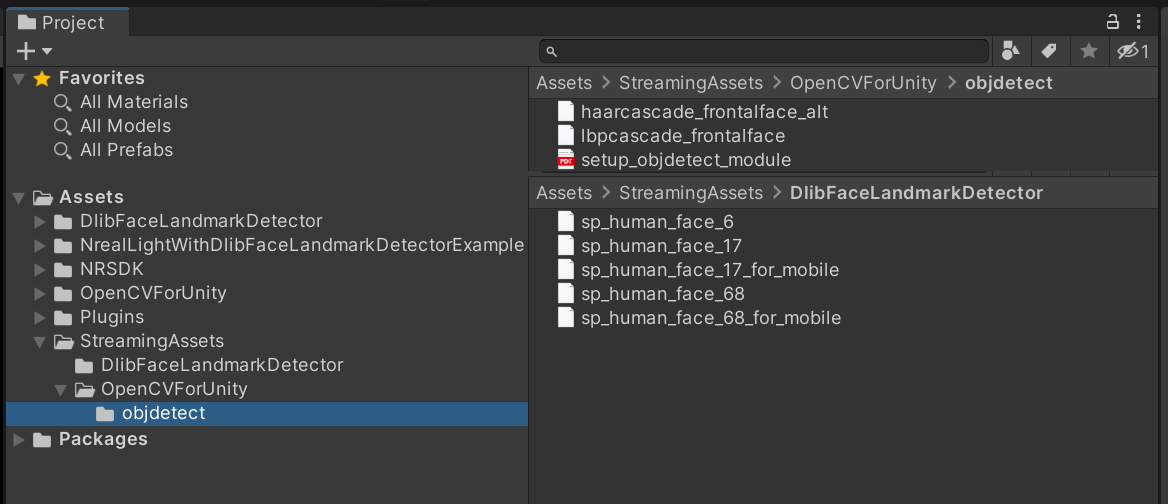Expand the Plugins folder
The image size is (1168, 504).
[x=40, y=317]
